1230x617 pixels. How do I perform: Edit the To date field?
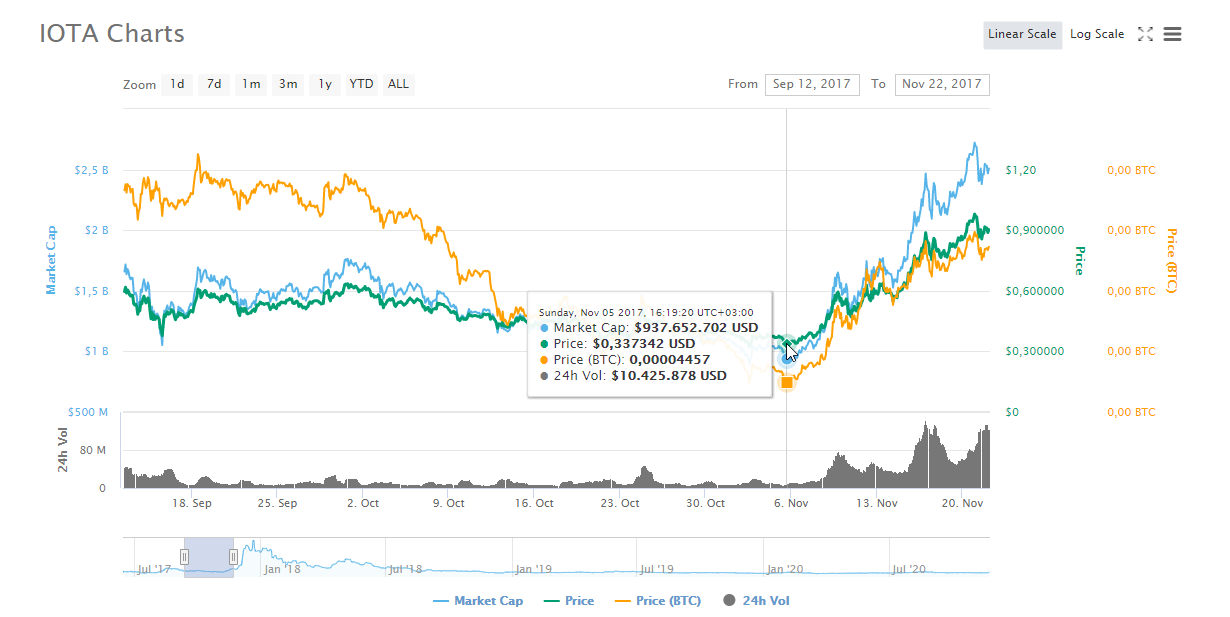click(x=942, y=84)
